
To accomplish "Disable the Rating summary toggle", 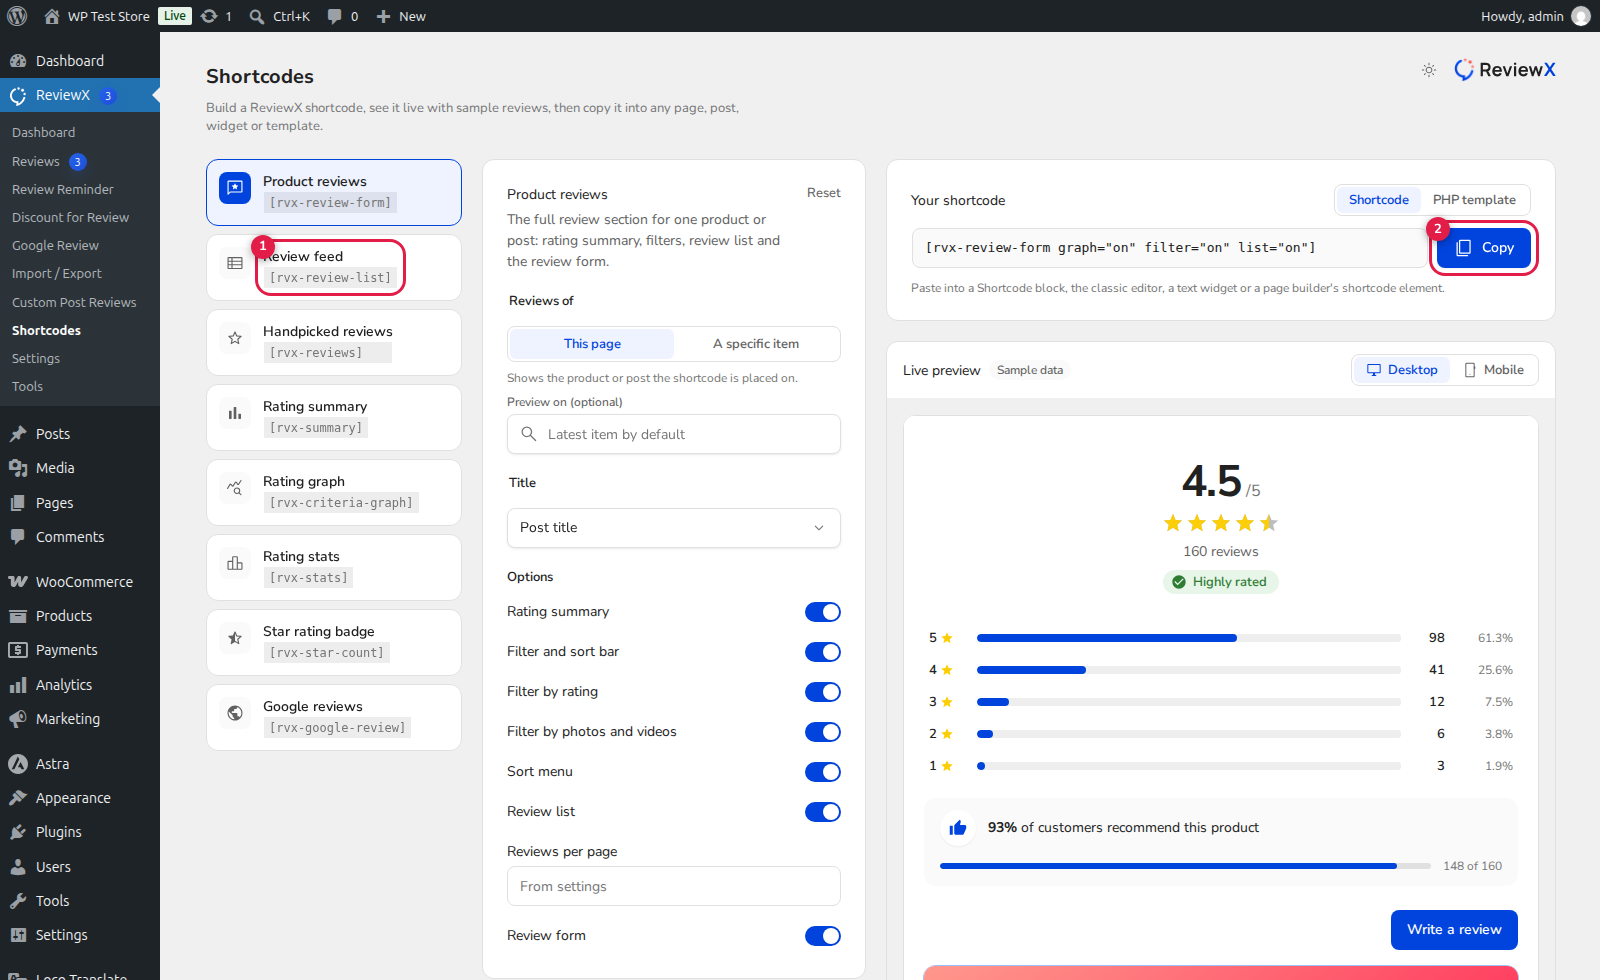I will coord(823,612).
